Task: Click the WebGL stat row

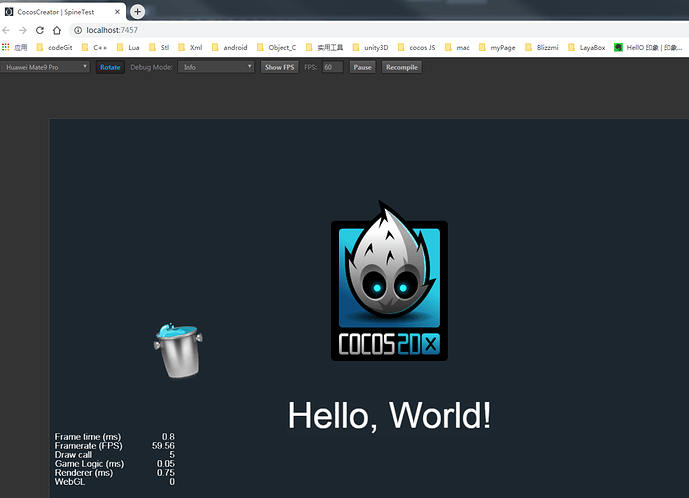Action: [x=114, y=482]
